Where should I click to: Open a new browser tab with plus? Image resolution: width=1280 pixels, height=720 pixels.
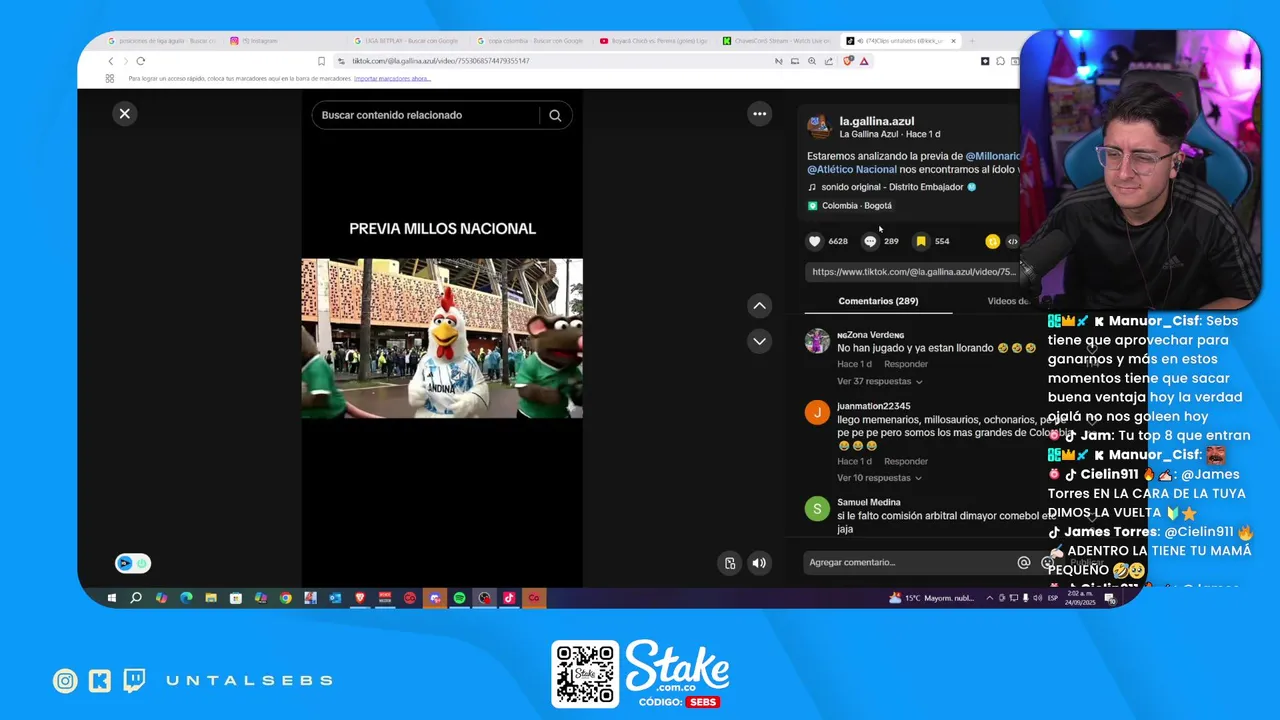click(972, 41)
